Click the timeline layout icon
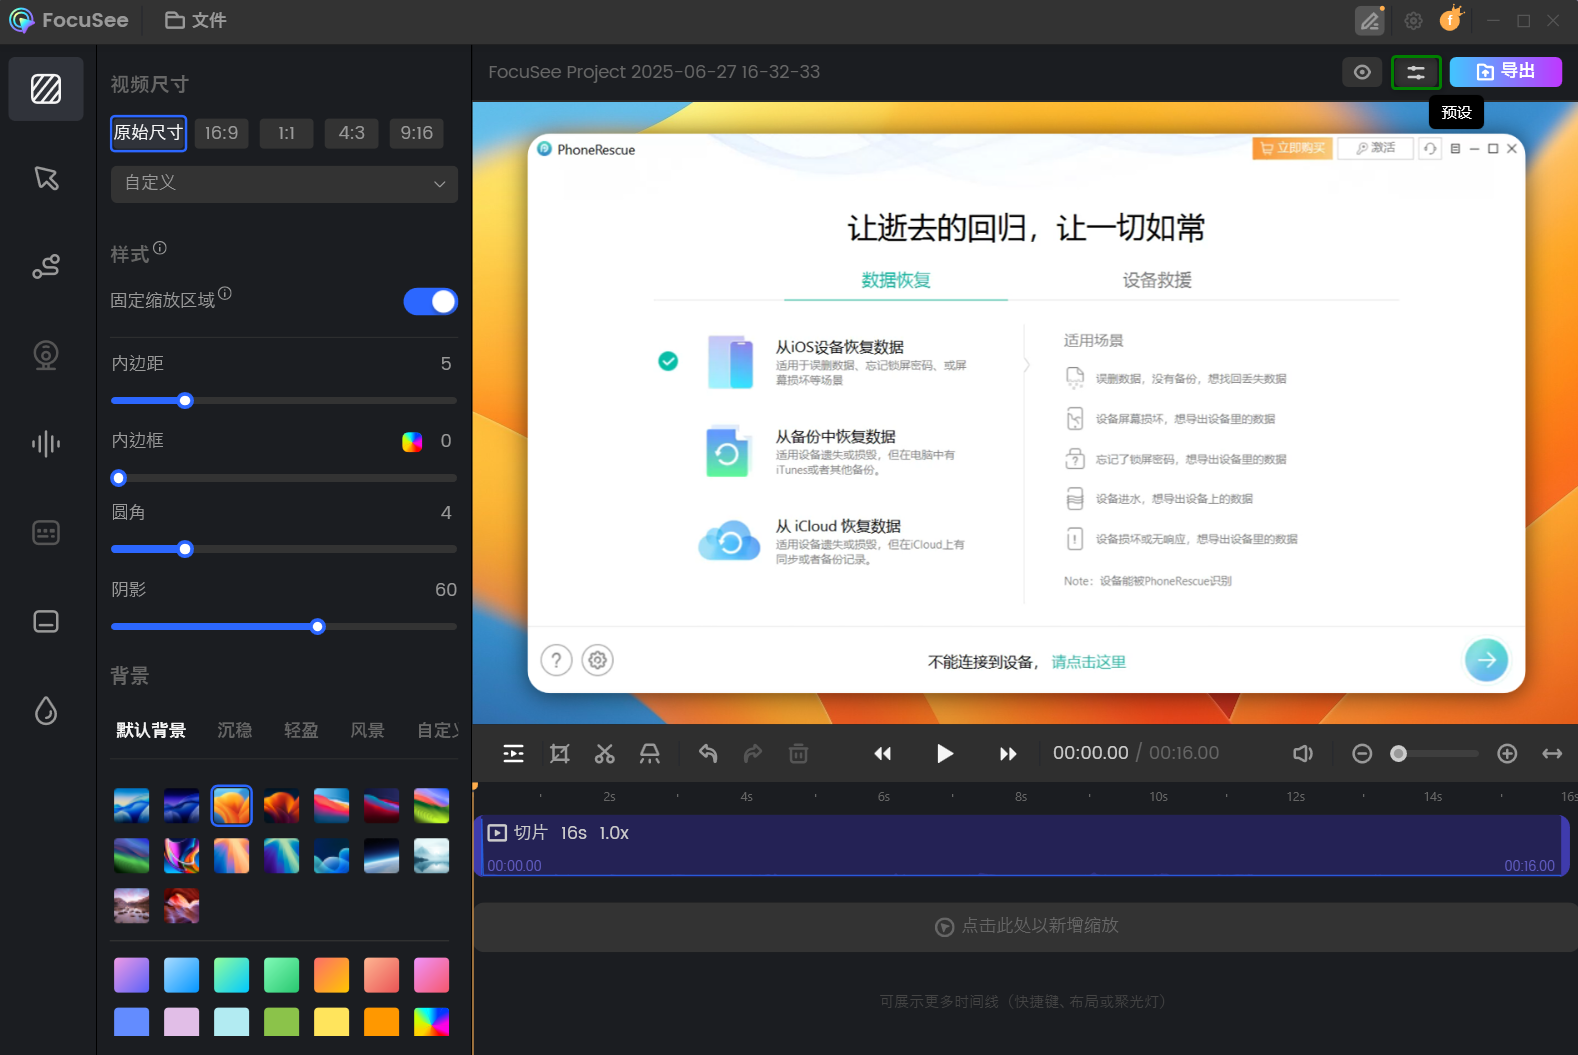 point(513,753)
